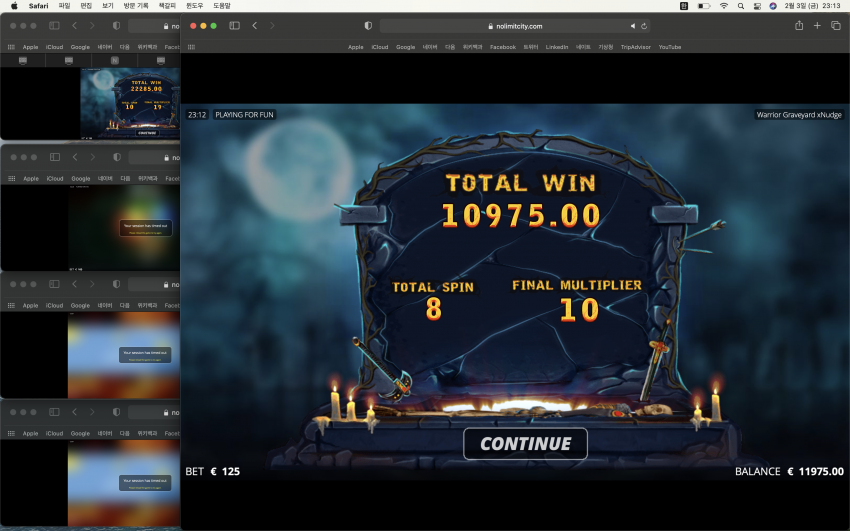Open the 윈도우 menu
Screen dimensions: 850x531
[195, 5]
